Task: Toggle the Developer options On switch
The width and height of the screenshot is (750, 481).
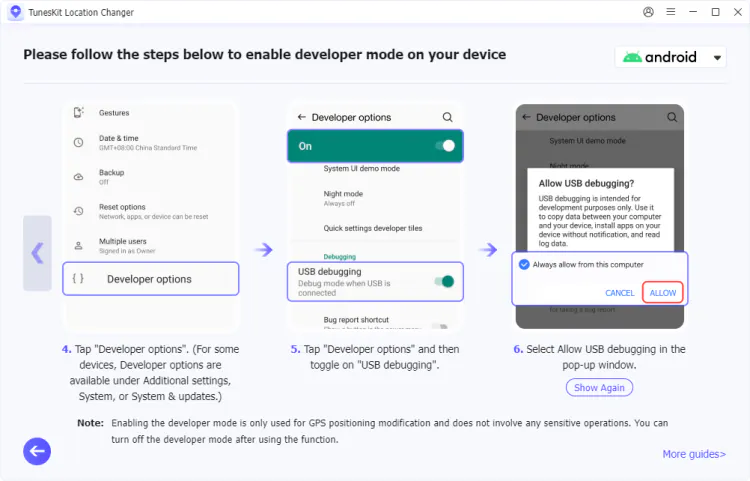Action: click(x=445, y=146)
